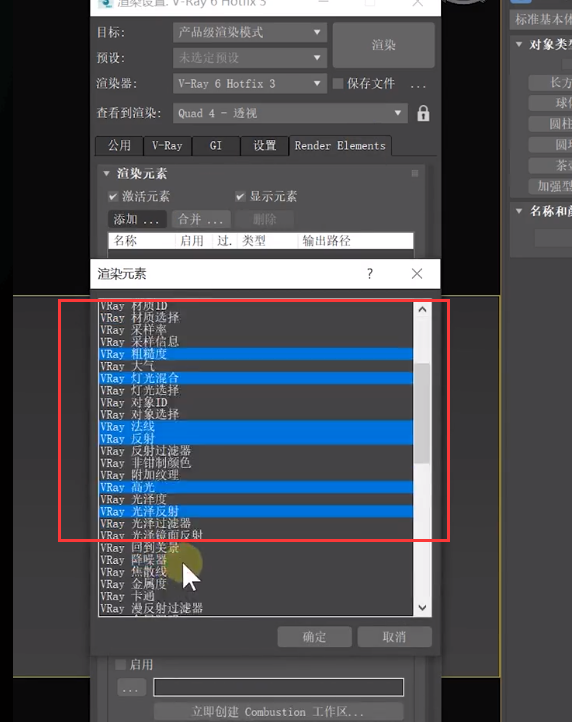Collapse the 渲染元素 rollout

pos(106,174)
